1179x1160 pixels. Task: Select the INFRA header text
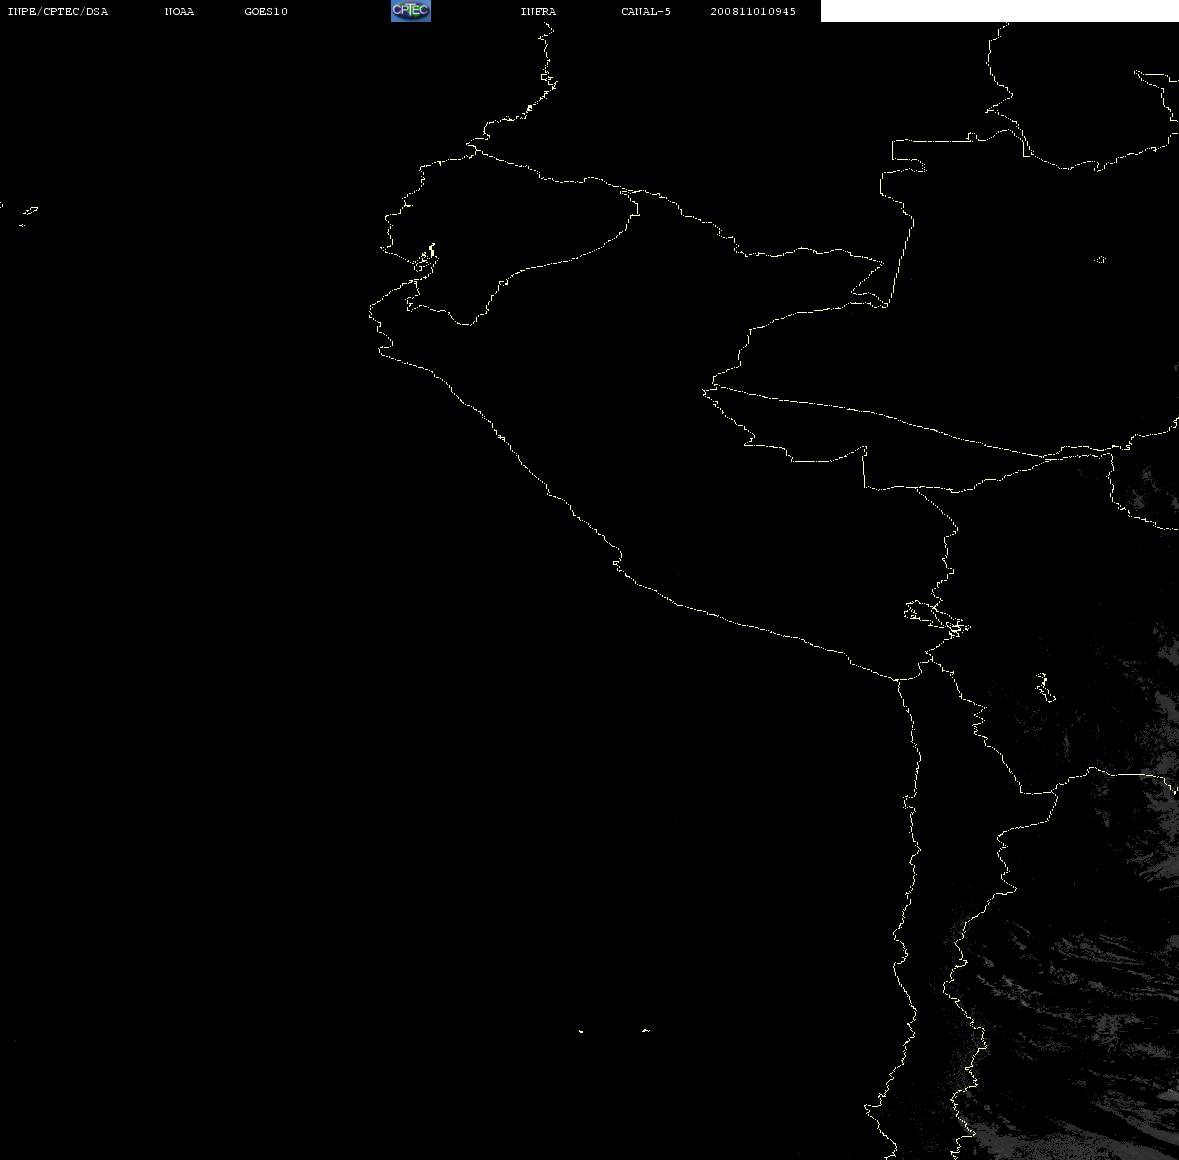(x=538, y=11)
